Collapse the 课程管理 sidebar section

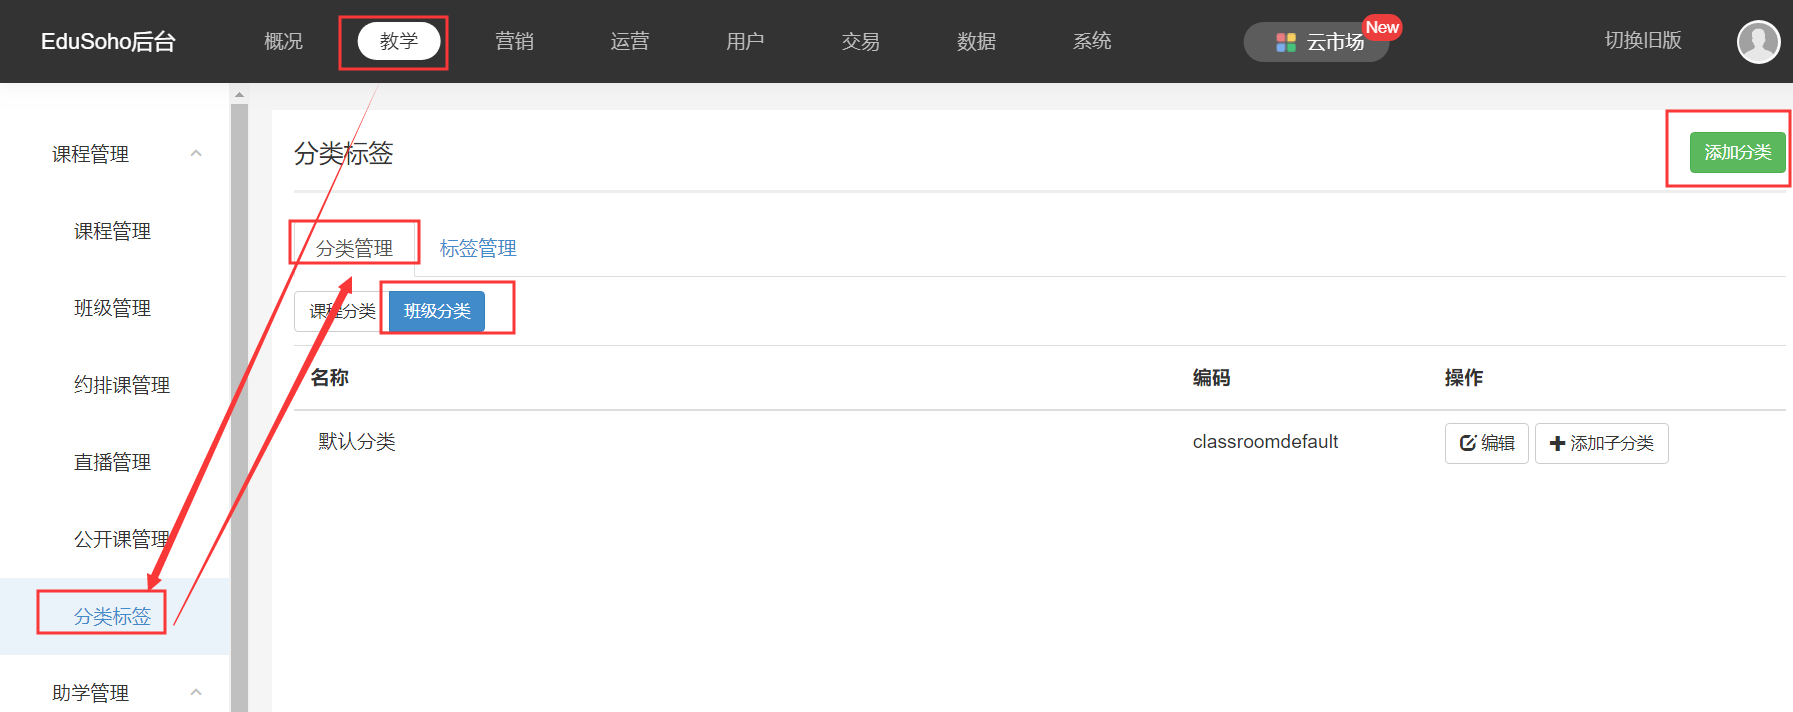196,154
